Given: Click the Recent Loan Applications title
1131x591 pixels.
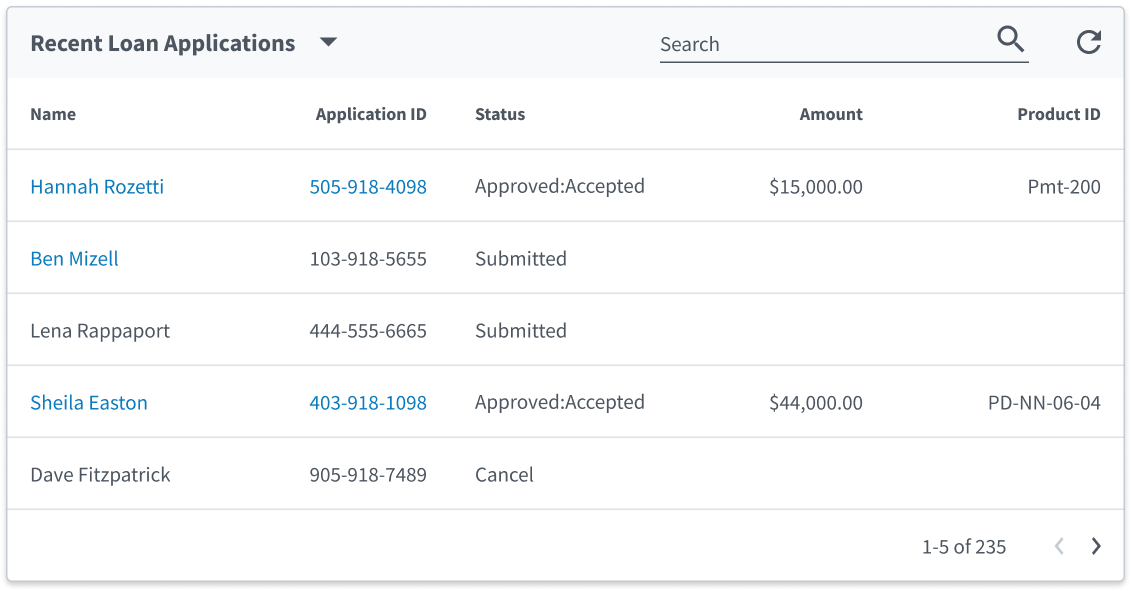Looking at the screenshot, I should 163,44.
